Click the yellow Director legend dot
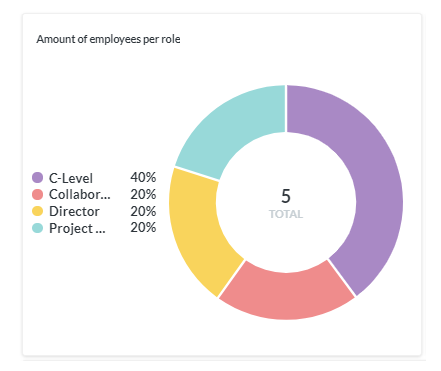Viewport: 441px width, 371px height. 37,211
